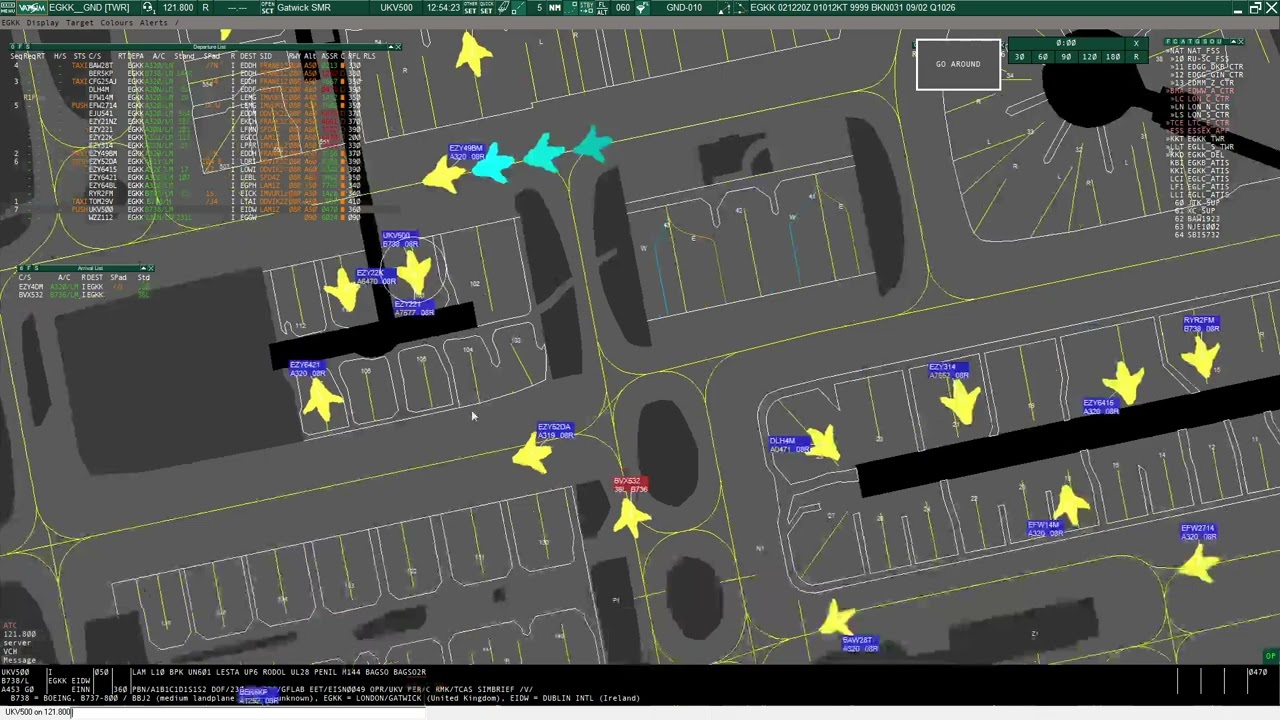Screen dimensions: 1280x720
Task: Select aircraft DLH4M on stand
Action: [822, 444]
